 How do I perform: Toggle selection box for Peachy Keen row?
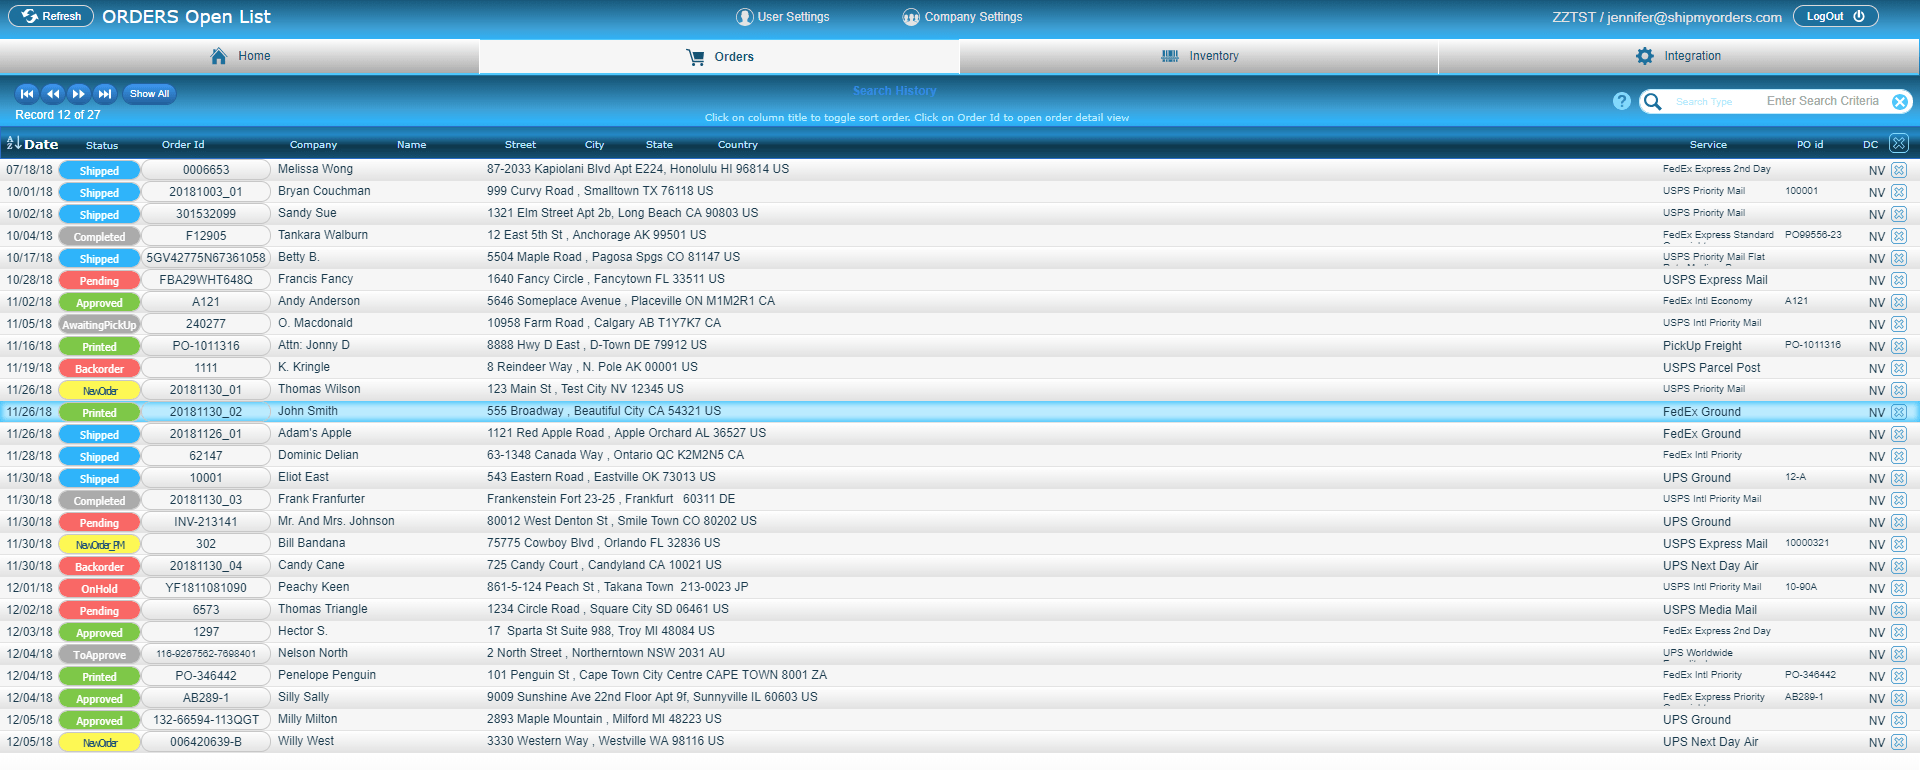pyautogui.click(x=1899, y=588)
